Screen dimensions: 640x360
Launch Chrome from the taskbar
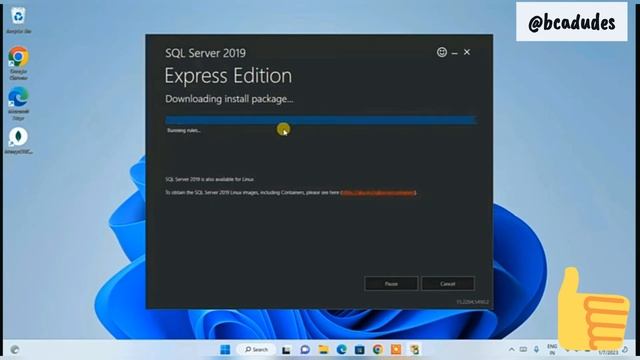378,349
